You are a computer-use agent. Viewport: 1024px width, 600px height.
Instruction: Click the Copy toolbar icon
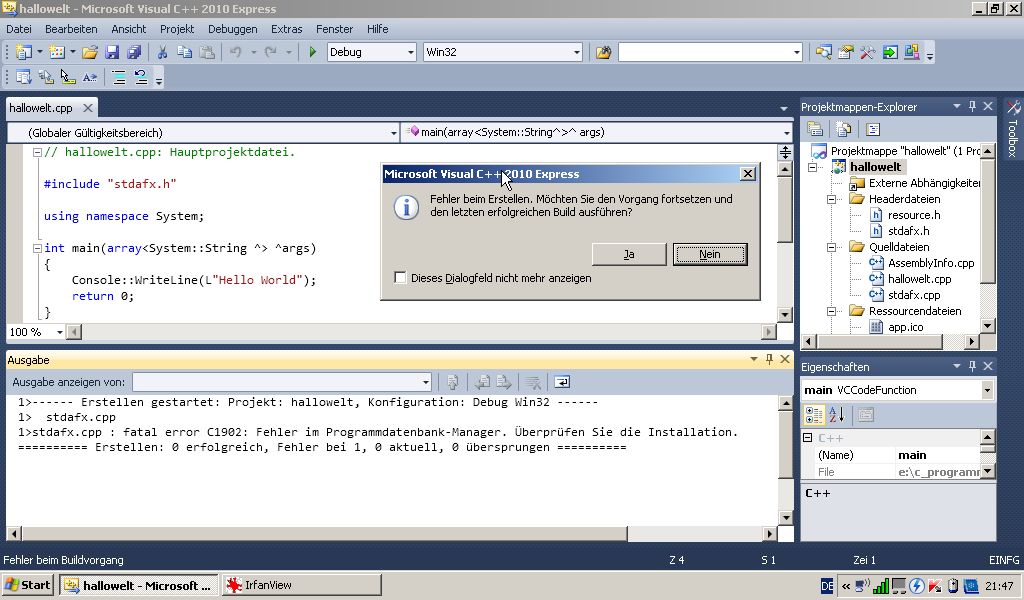coord(185,52)
